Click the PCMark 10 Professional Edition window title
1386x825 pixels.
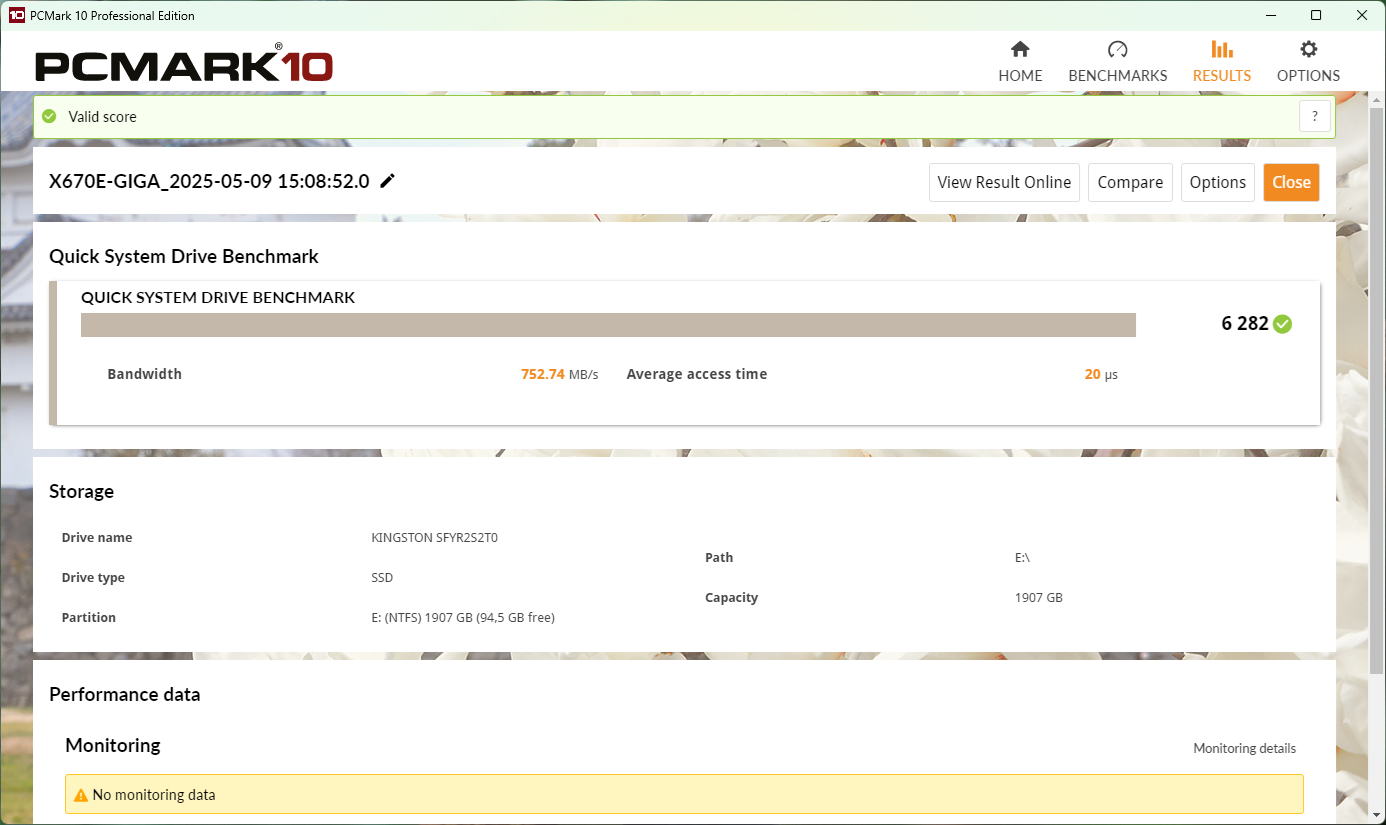click(x=113, y=16)
